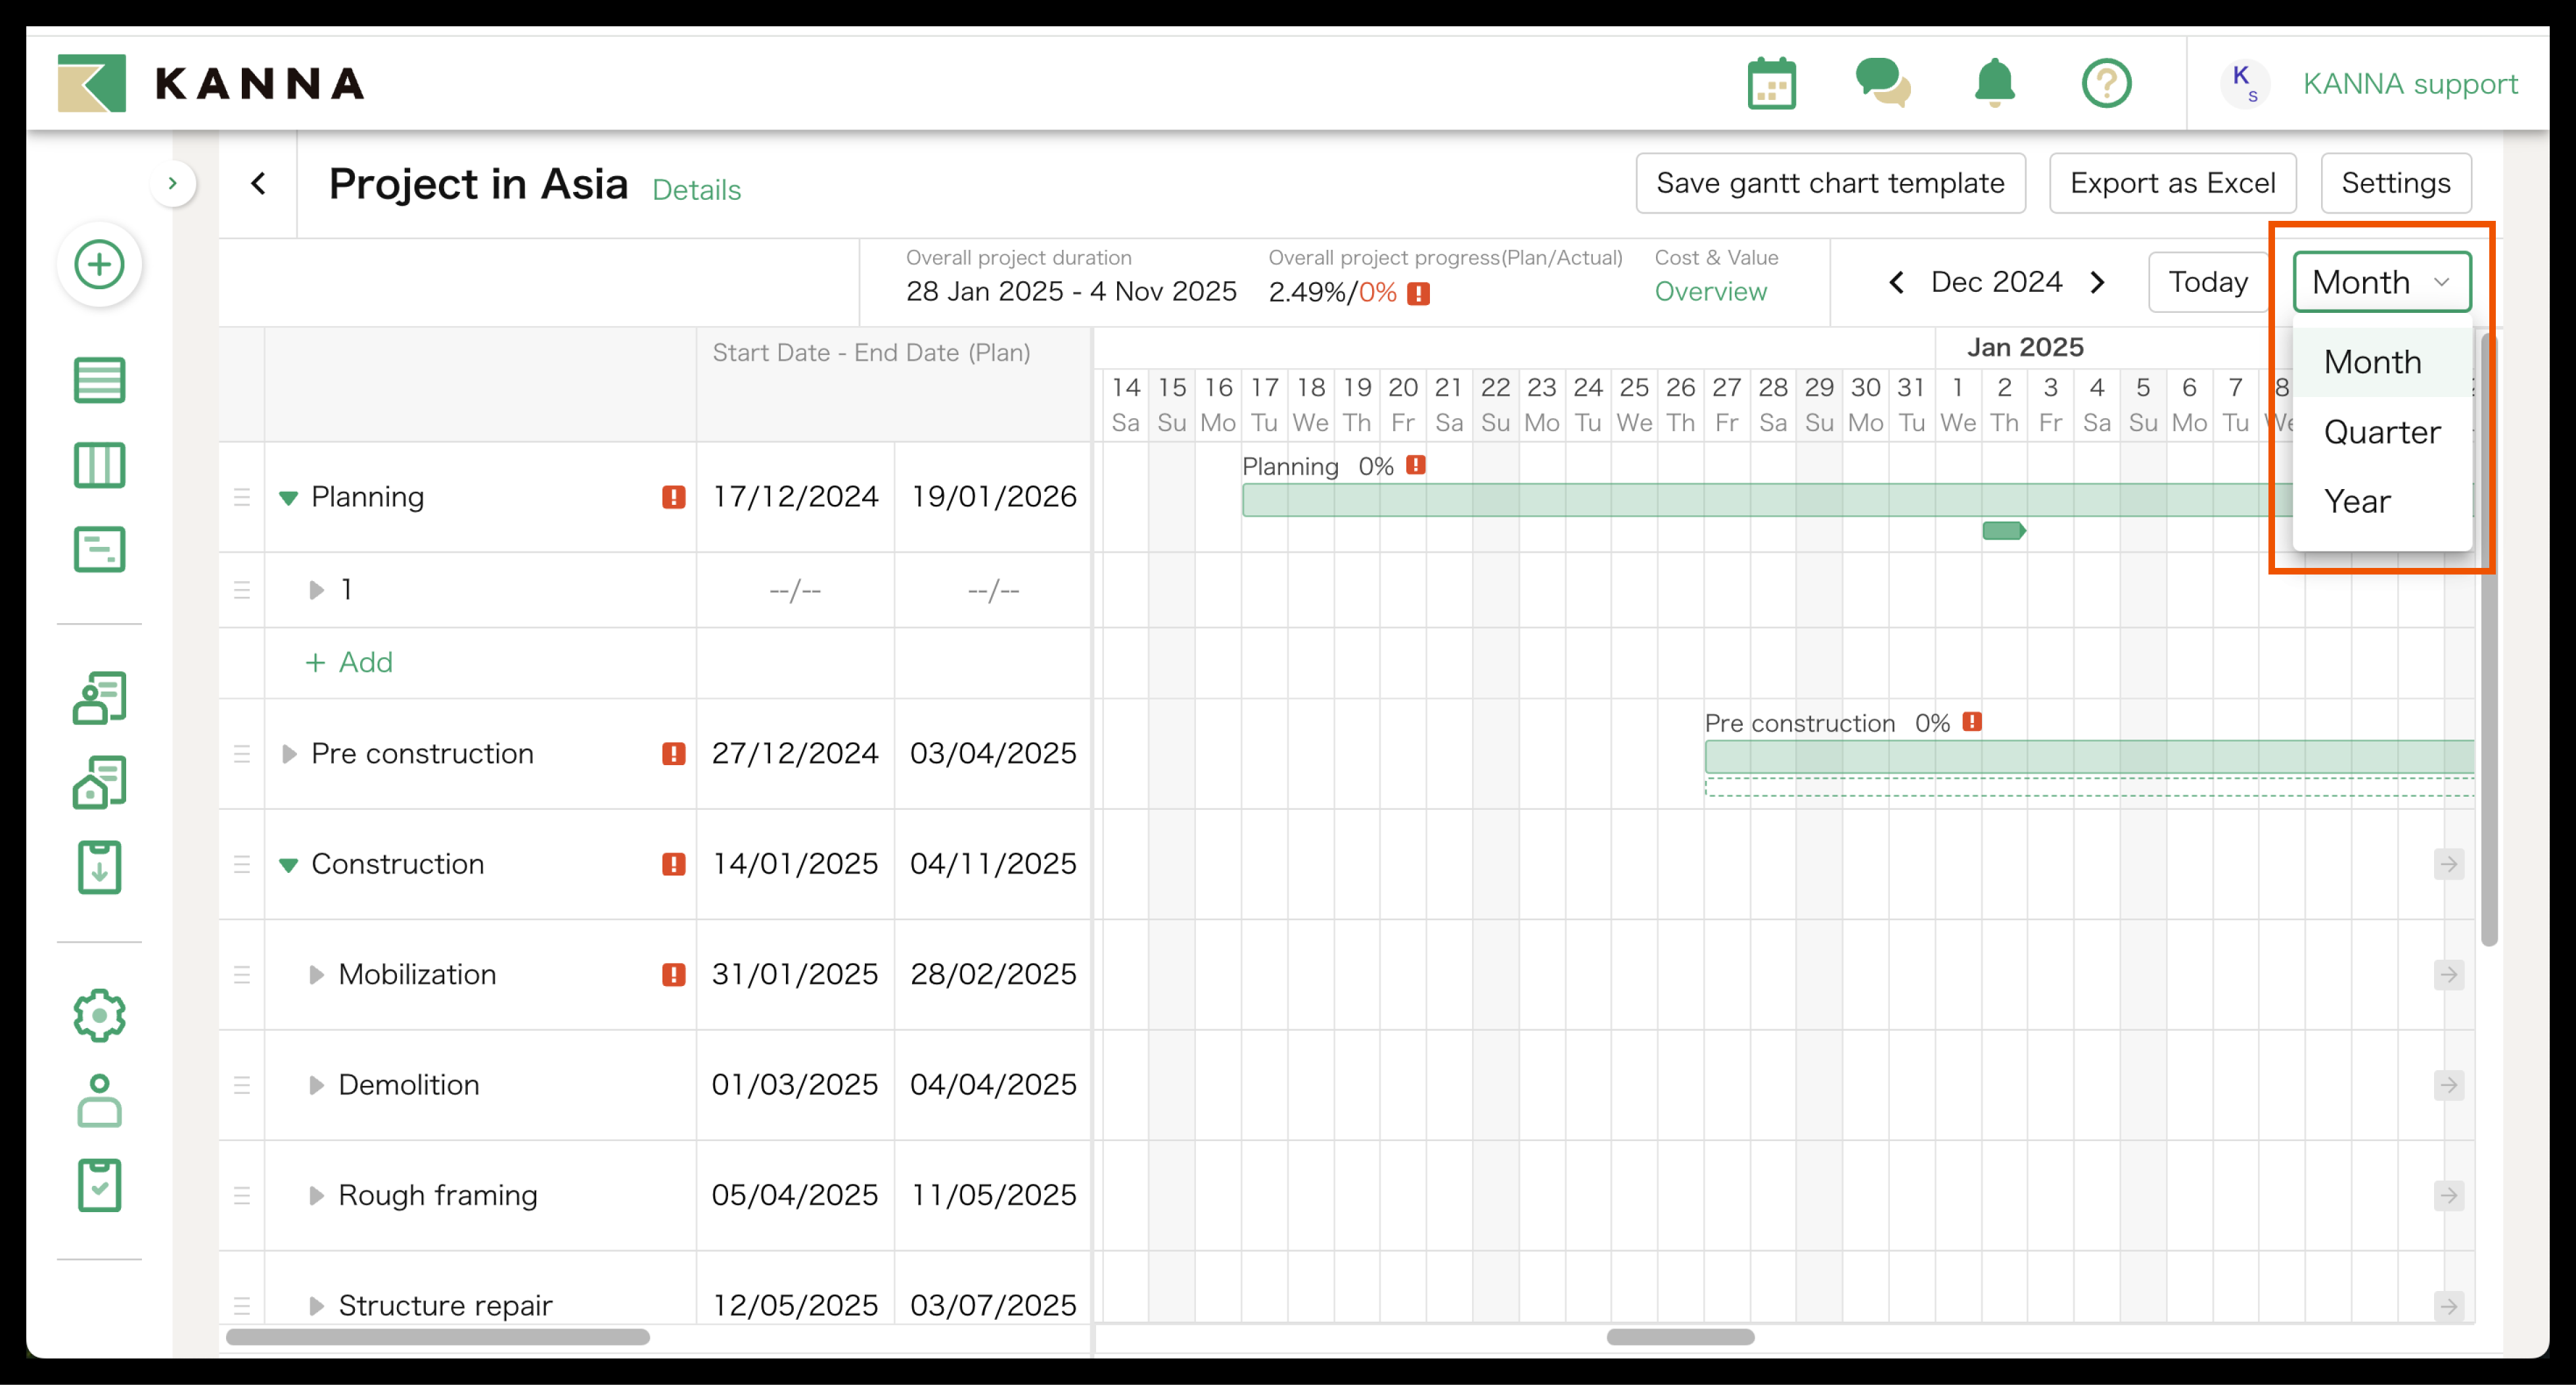Open the Month view dropdown

2381,282
